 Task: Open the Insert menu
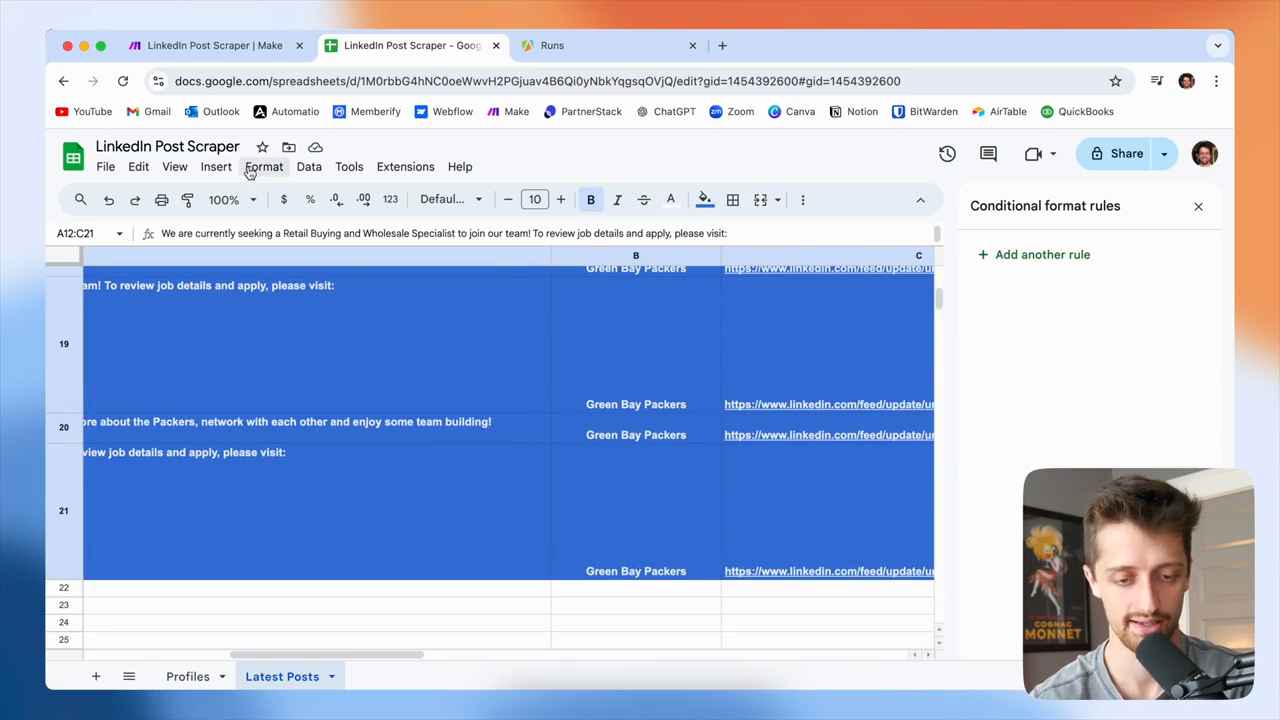(216, 167)
